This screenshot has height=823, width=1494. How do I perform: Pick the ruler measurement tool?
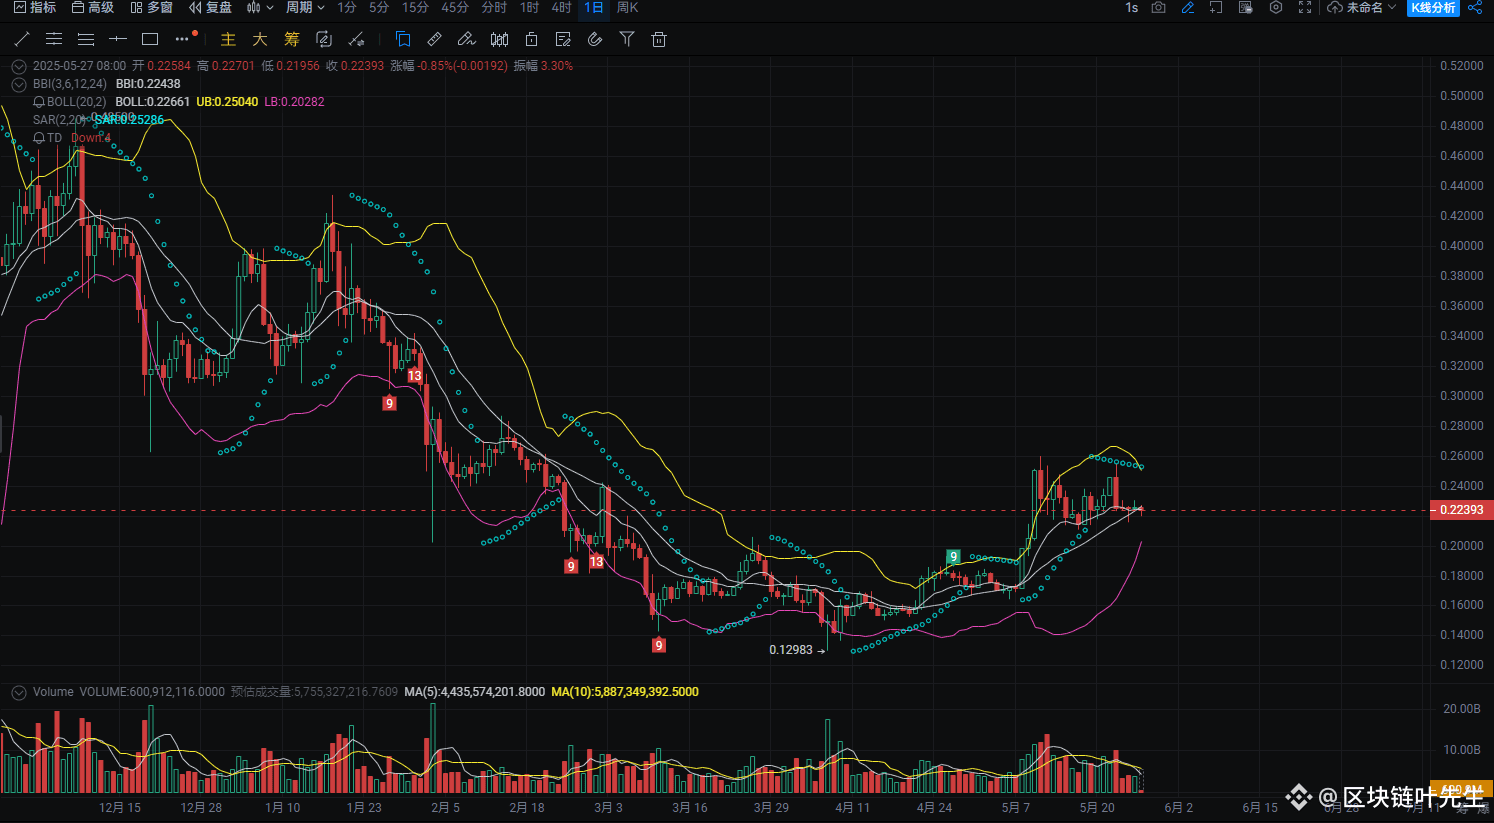pos(434,39)
